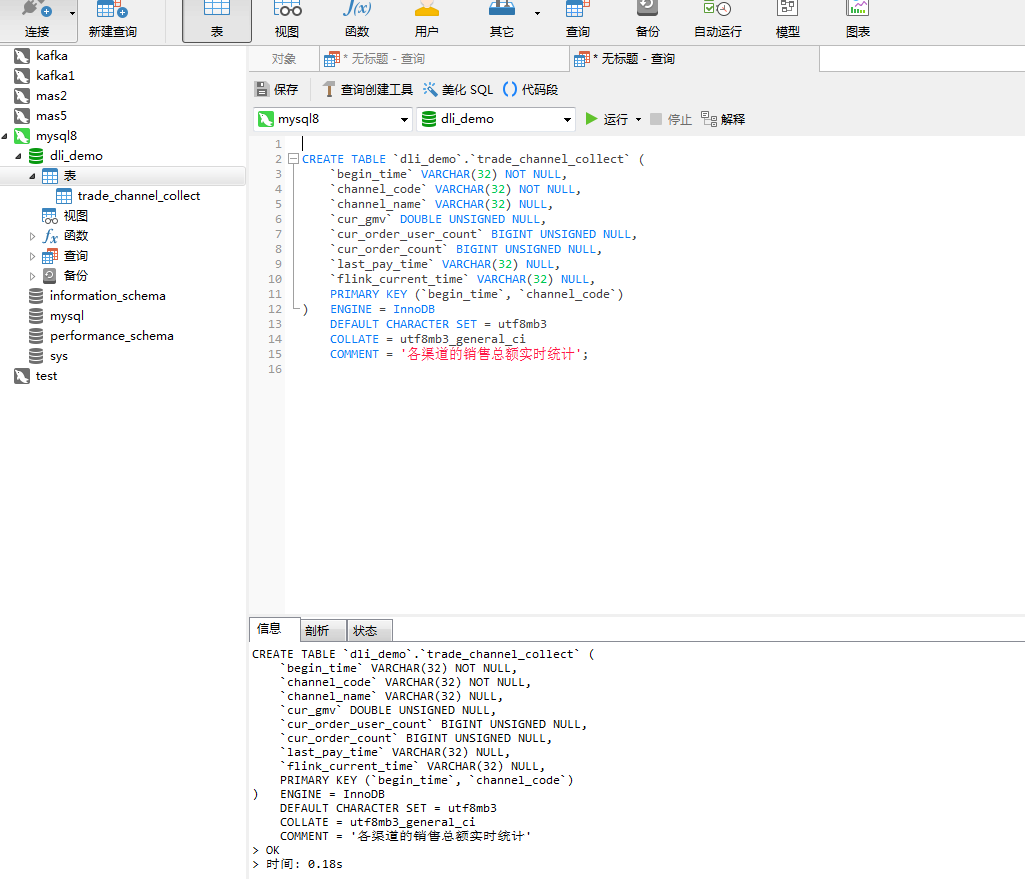Switch to the 剖析 profile tab
This screenshot has height=879, width=1025.
pyautogui.click(x=323, y=631)
